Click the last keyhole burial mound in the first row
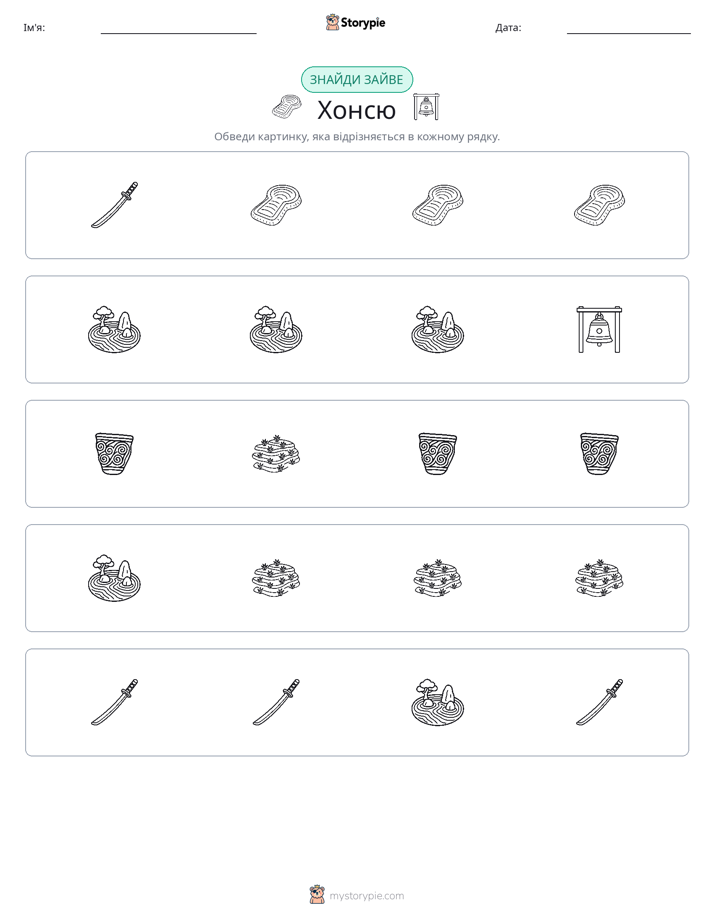 [x=599, y=204]
